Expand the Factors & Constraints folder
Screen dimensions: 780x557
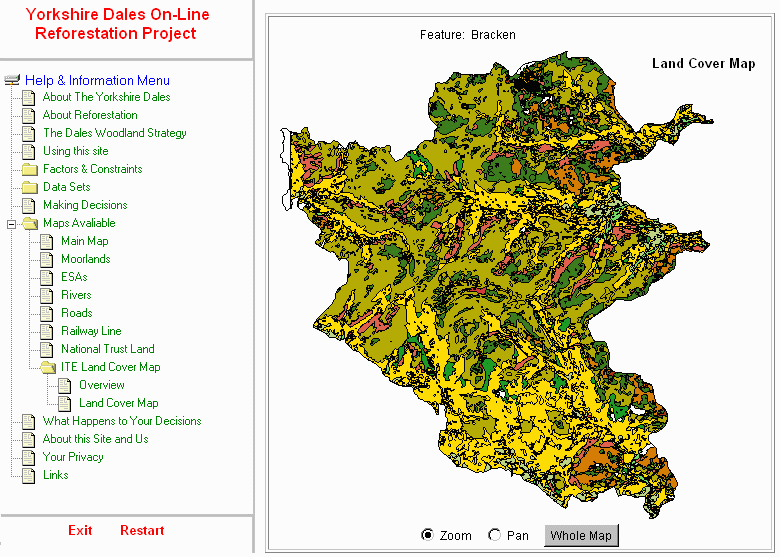pos(92,169)
